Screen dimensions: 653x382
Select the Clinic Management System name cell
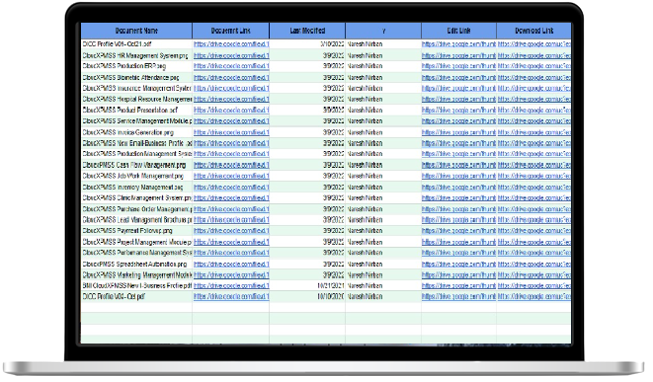[x=137, y=198]
